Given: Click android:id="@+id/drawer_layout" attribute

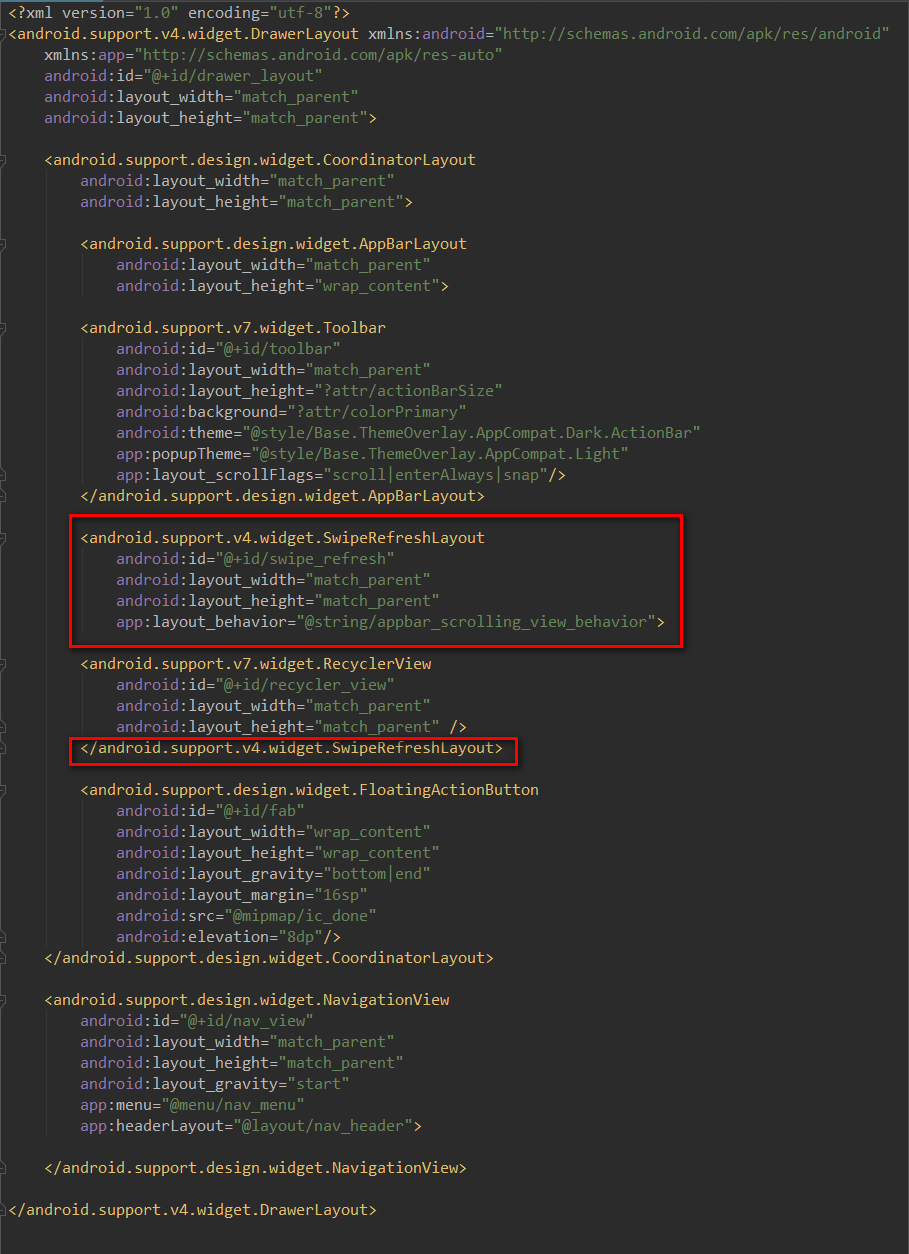Looking at the screenshot, I should 183,76.
